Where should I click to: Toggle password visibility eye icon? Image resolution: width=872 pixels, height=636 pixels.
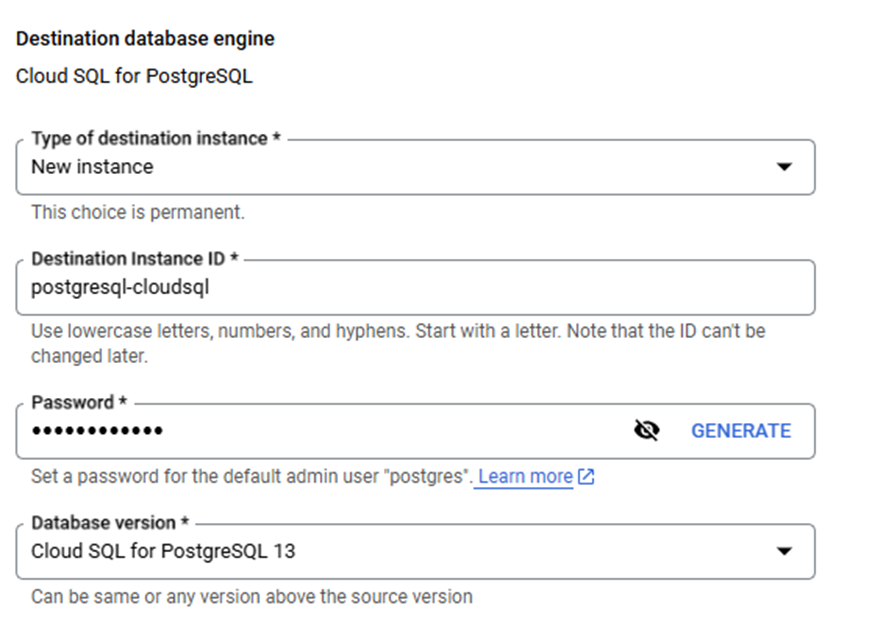647,430
